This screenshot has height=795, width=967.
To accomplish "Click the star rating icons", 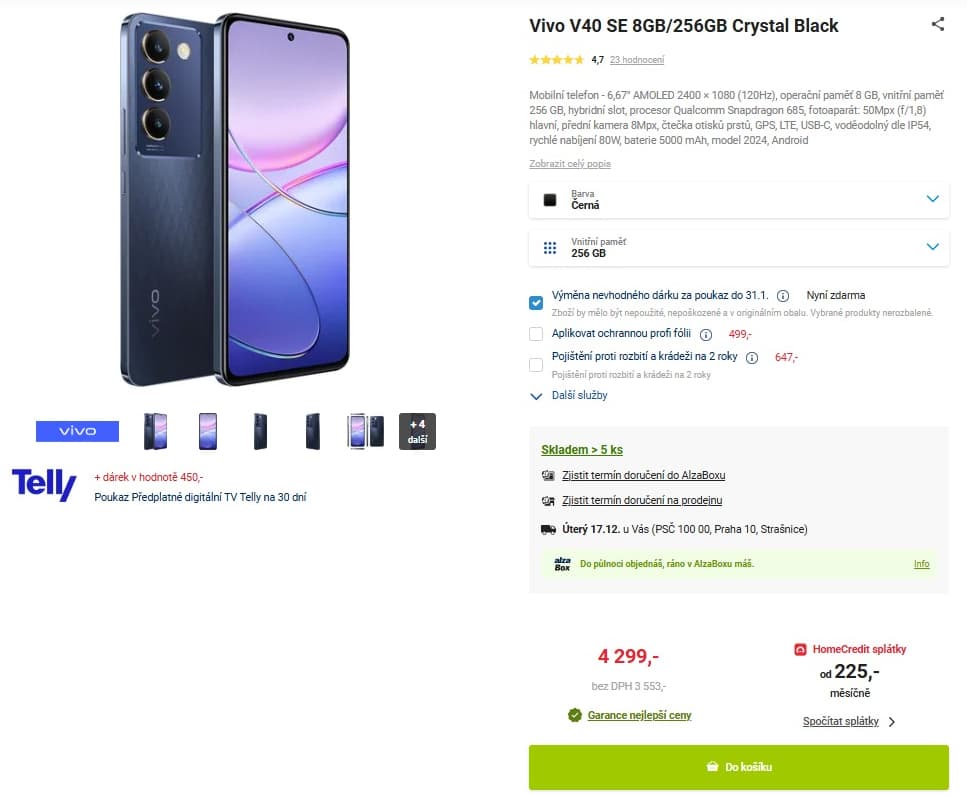I will [556, 60].
